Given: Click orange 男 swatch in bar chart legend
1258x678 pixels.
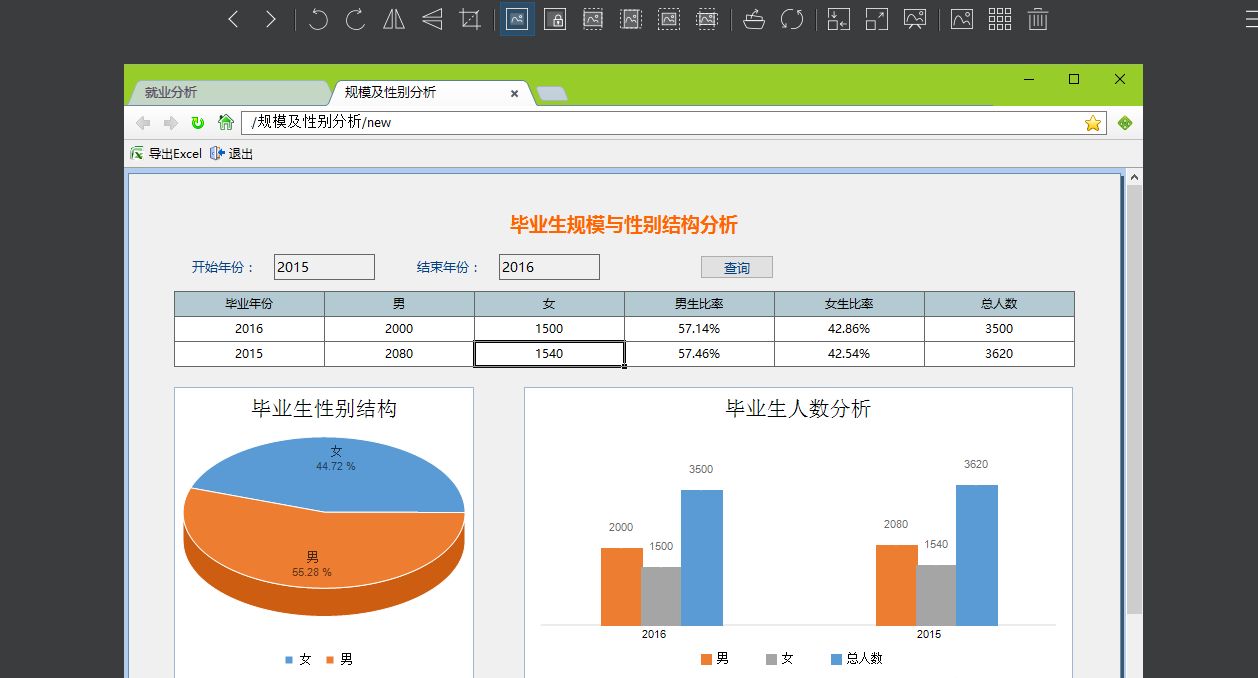Looking at the screenshot, I should pos(706,659).
